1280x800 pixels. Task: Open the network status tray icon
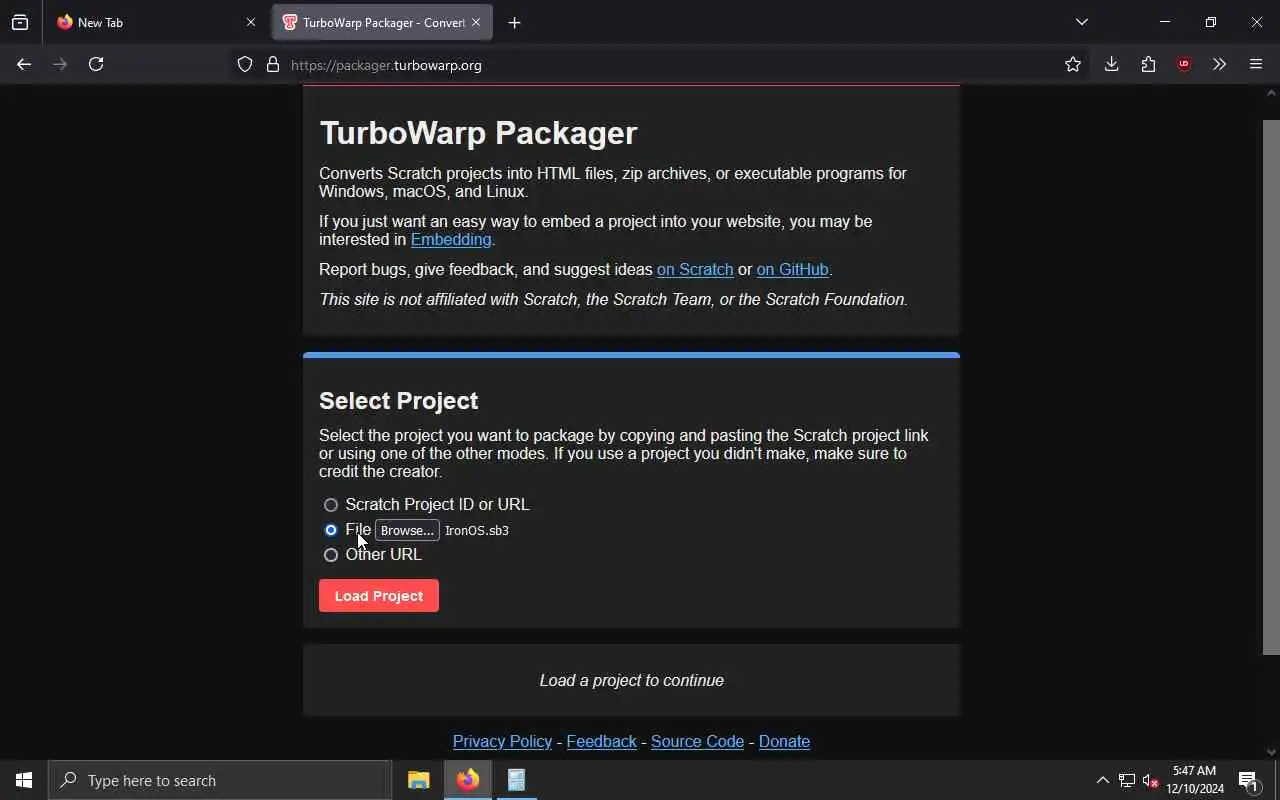point(1126,780)
